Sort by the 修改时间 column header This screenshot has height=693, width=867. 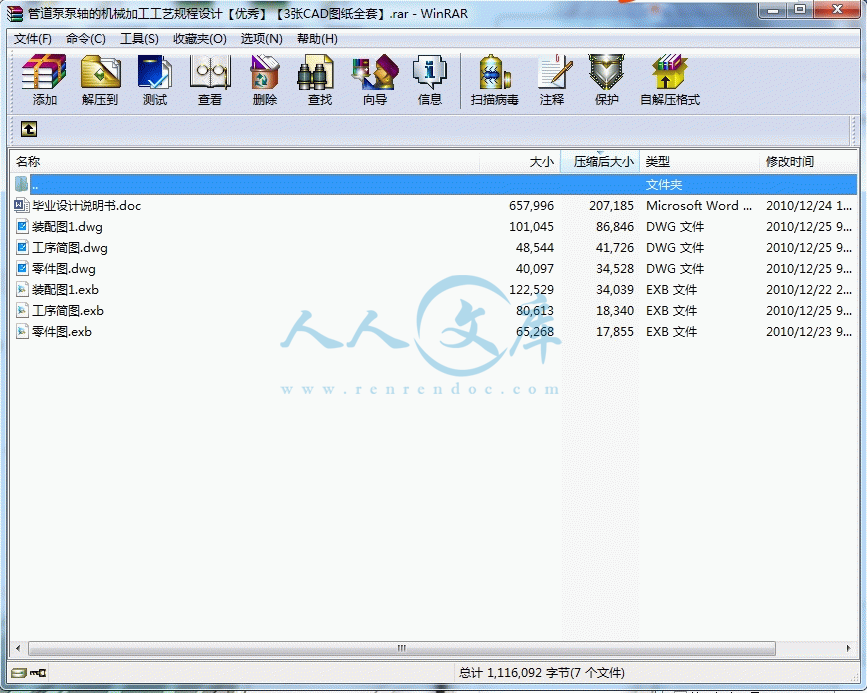click(x=808, y=161)
